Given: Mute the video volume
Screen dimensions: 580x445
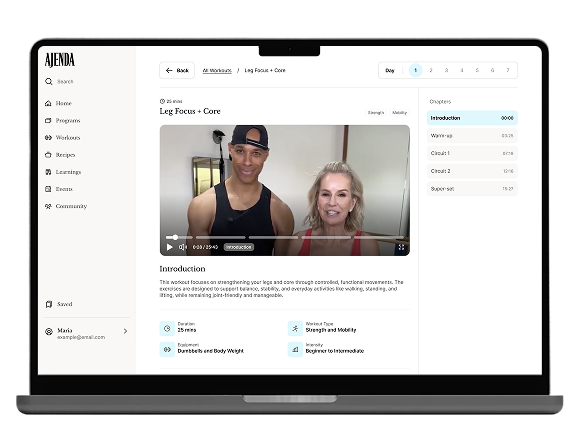Looking at the screenshot, I should click(183, 247).
